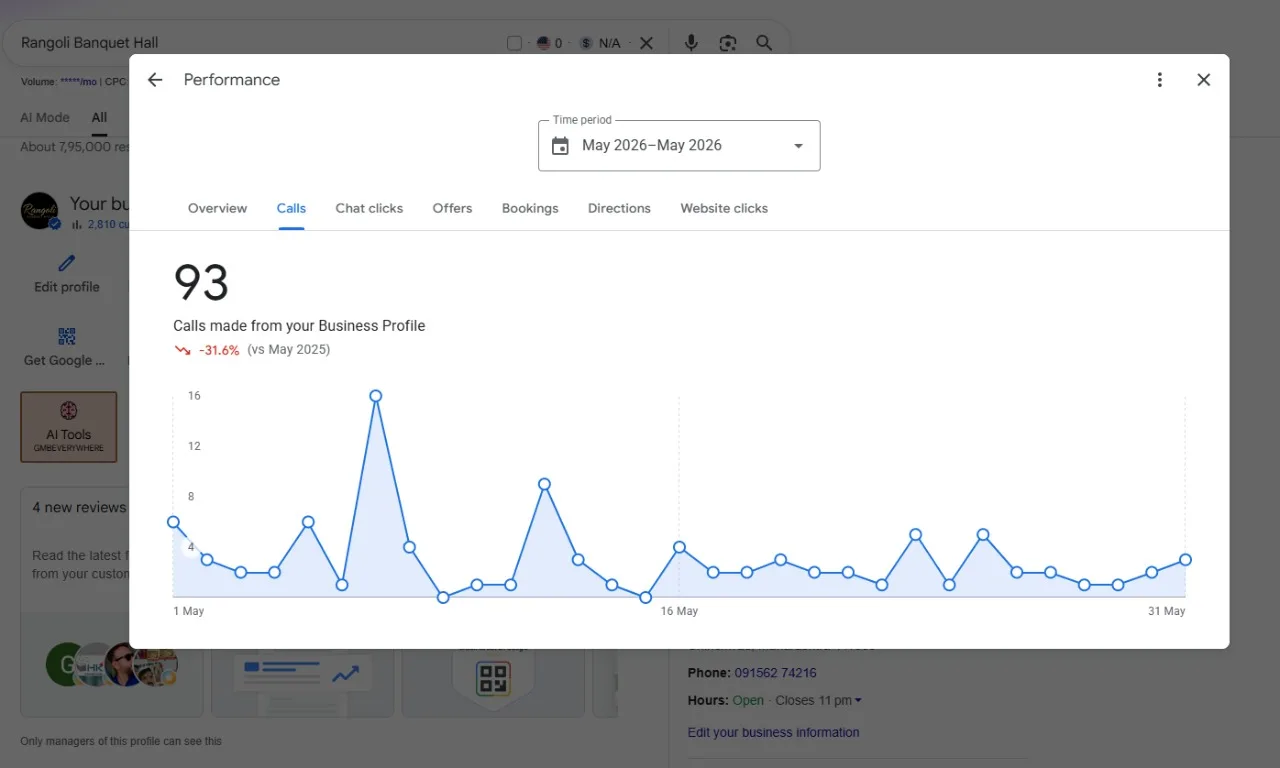Click Edit your business information link
The height and width of the screenshot is (768, 1280).
(773, 732)
